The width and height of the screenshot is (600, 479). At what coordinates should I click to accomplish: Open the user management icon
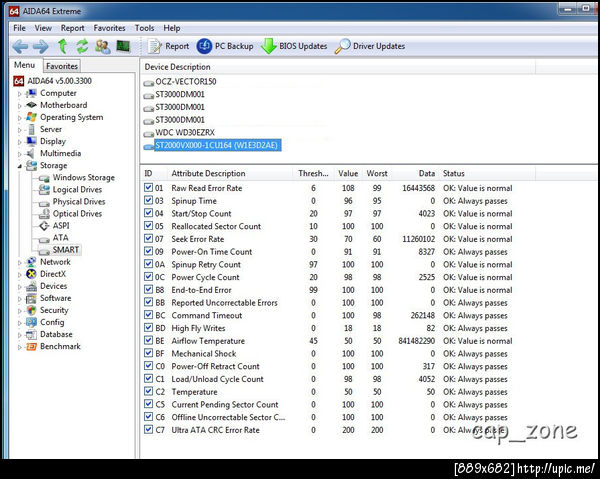point(103,46)
